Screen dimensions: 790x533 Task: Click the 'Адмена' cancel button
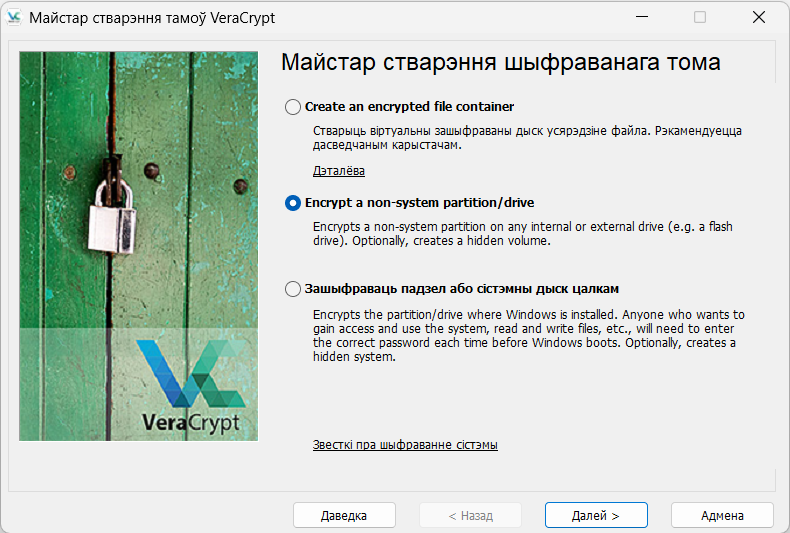click(x=722, y=515)
